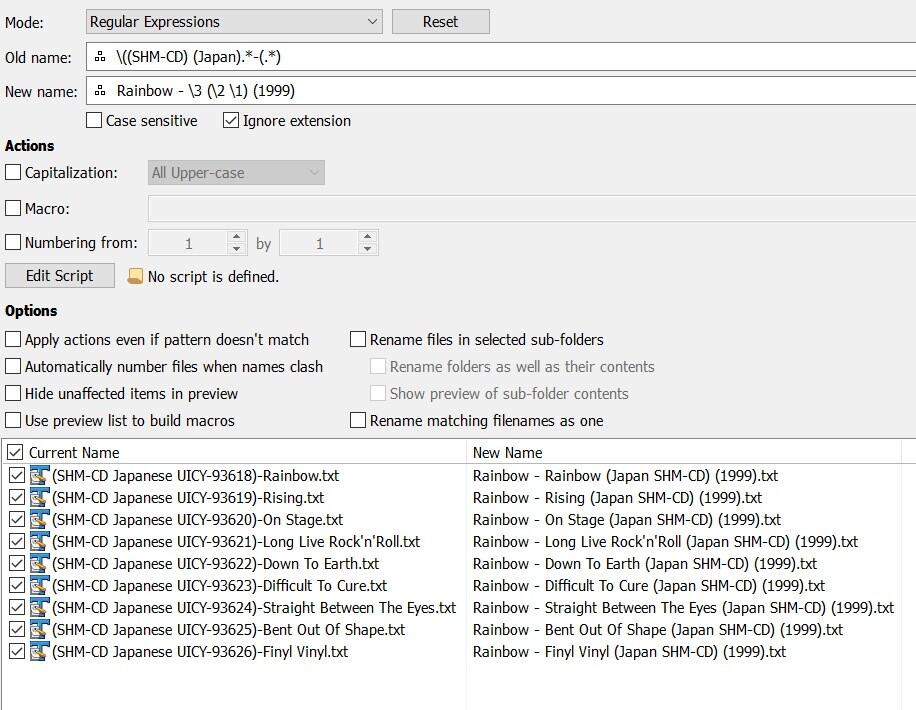Click the file icon for UICY-93623 Difficult To Cure.txt
This screenshot has width=916, height=710.
coord(40,586)
